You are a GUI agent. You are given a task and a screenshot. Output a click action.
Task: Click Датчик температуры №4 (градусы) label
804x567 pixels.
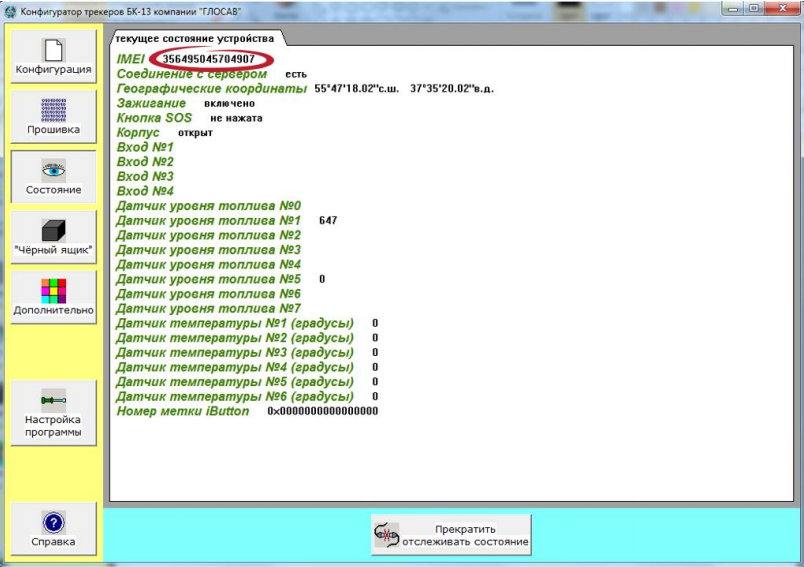(x=235, y=368)
